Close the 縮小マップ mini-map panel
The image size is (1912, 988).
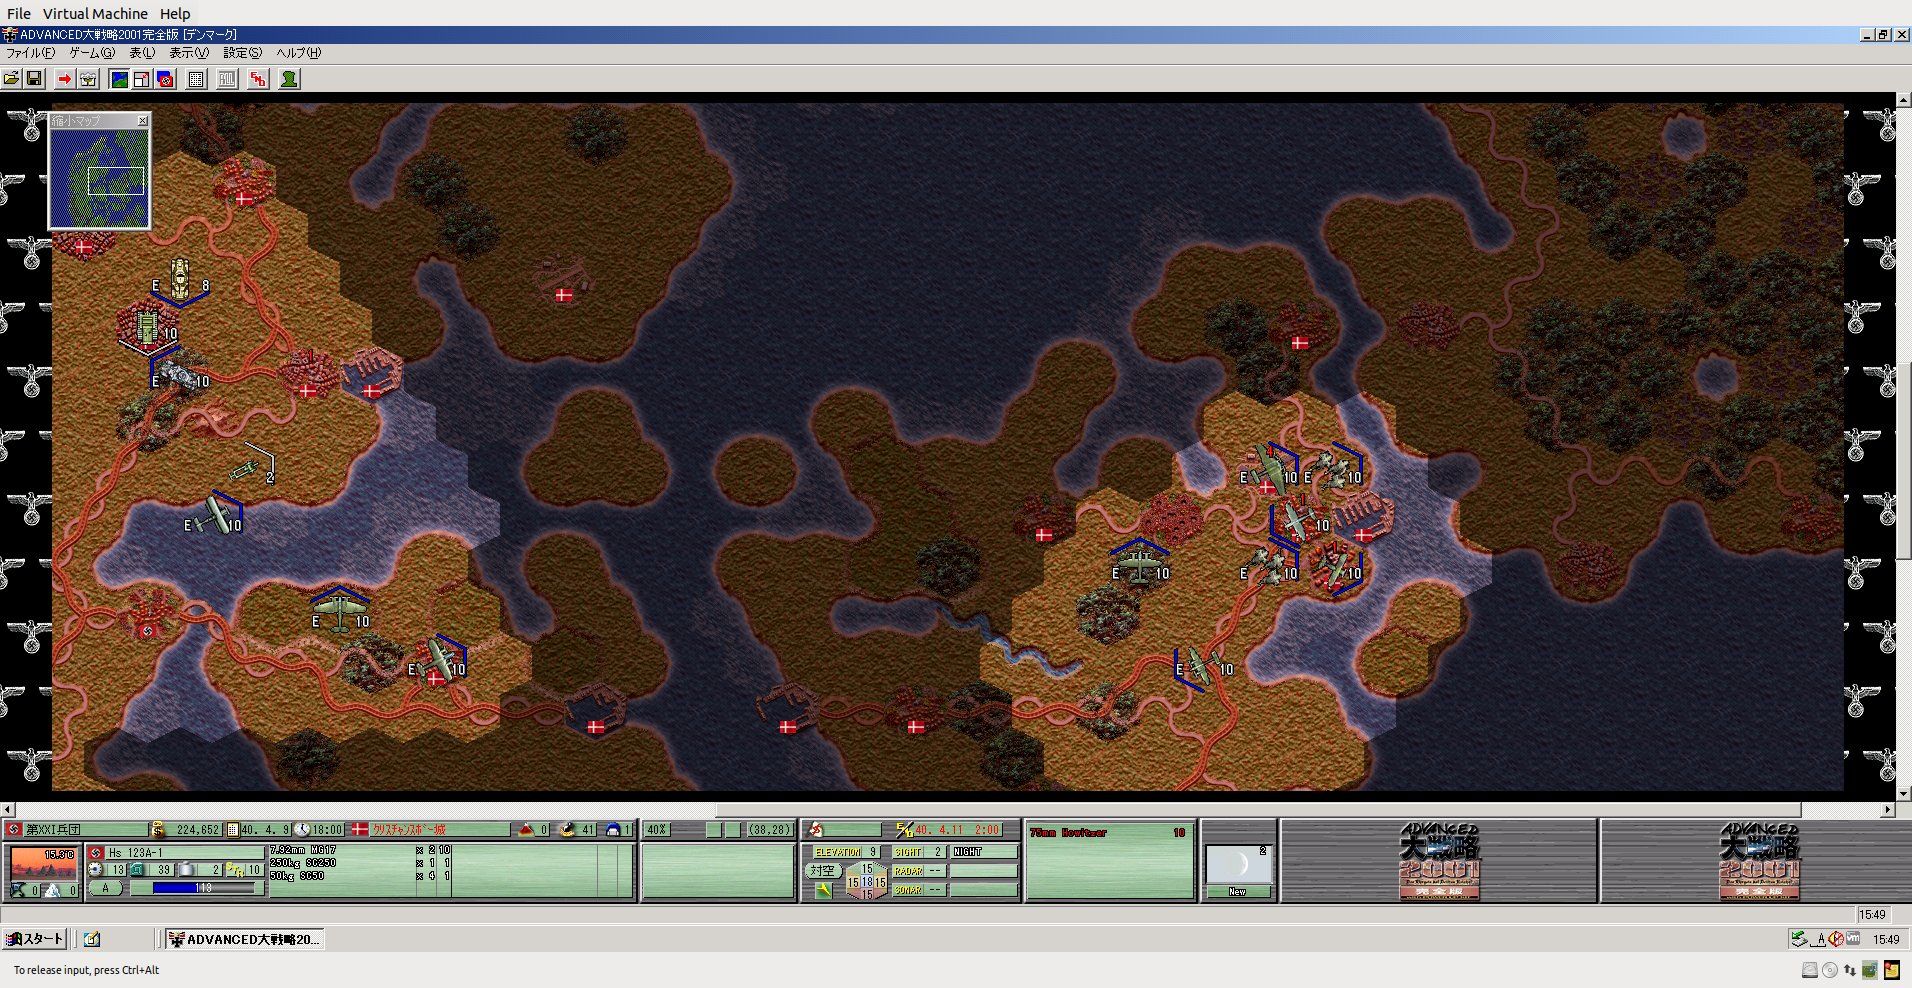coord(142,121)
